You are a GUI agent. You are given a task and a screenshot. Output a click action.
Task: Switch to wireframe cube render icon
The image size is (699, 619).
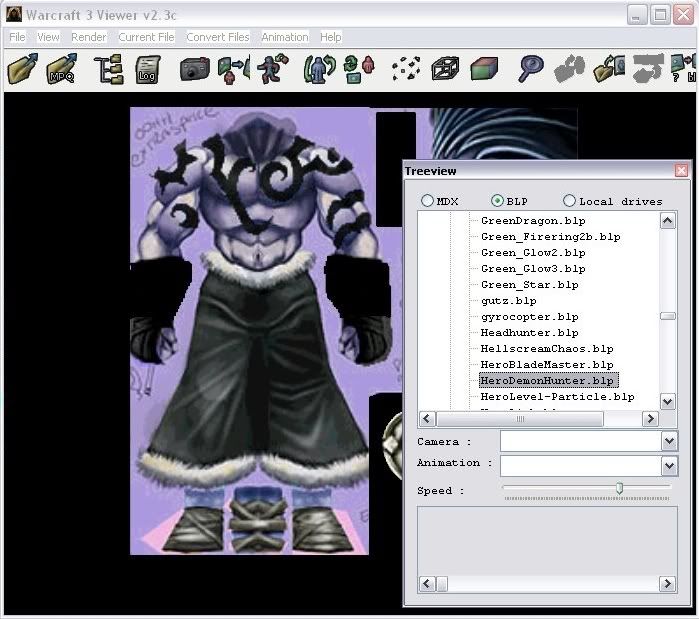445,69
